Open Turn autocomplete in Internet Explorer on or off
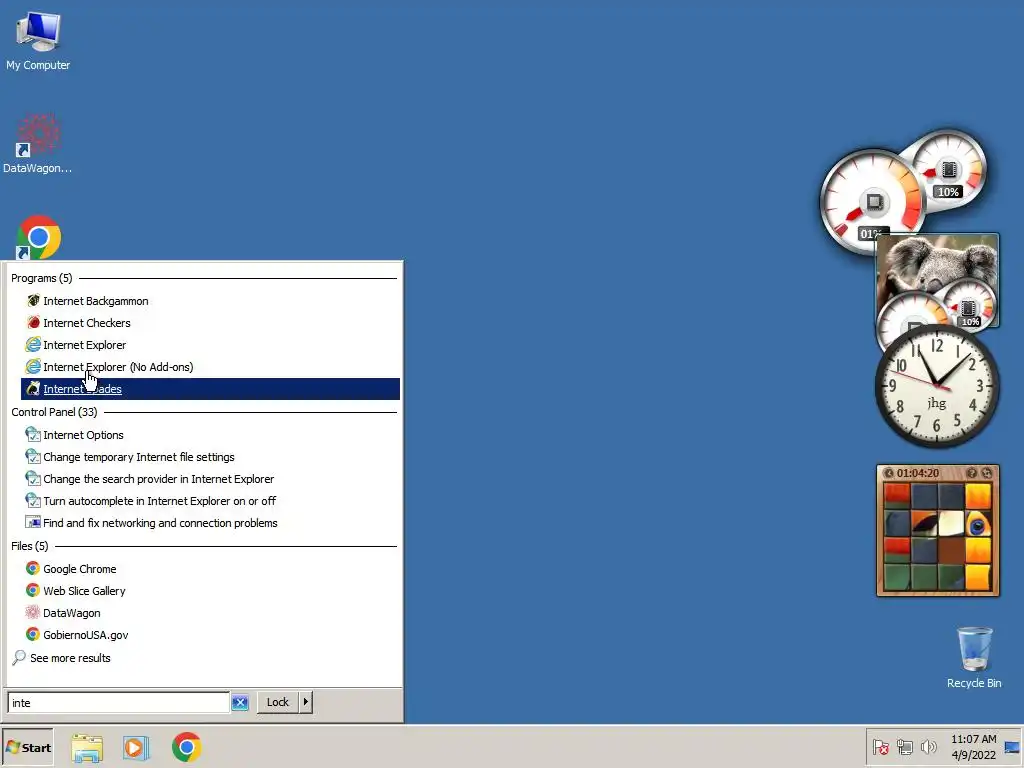 [210, 501]
